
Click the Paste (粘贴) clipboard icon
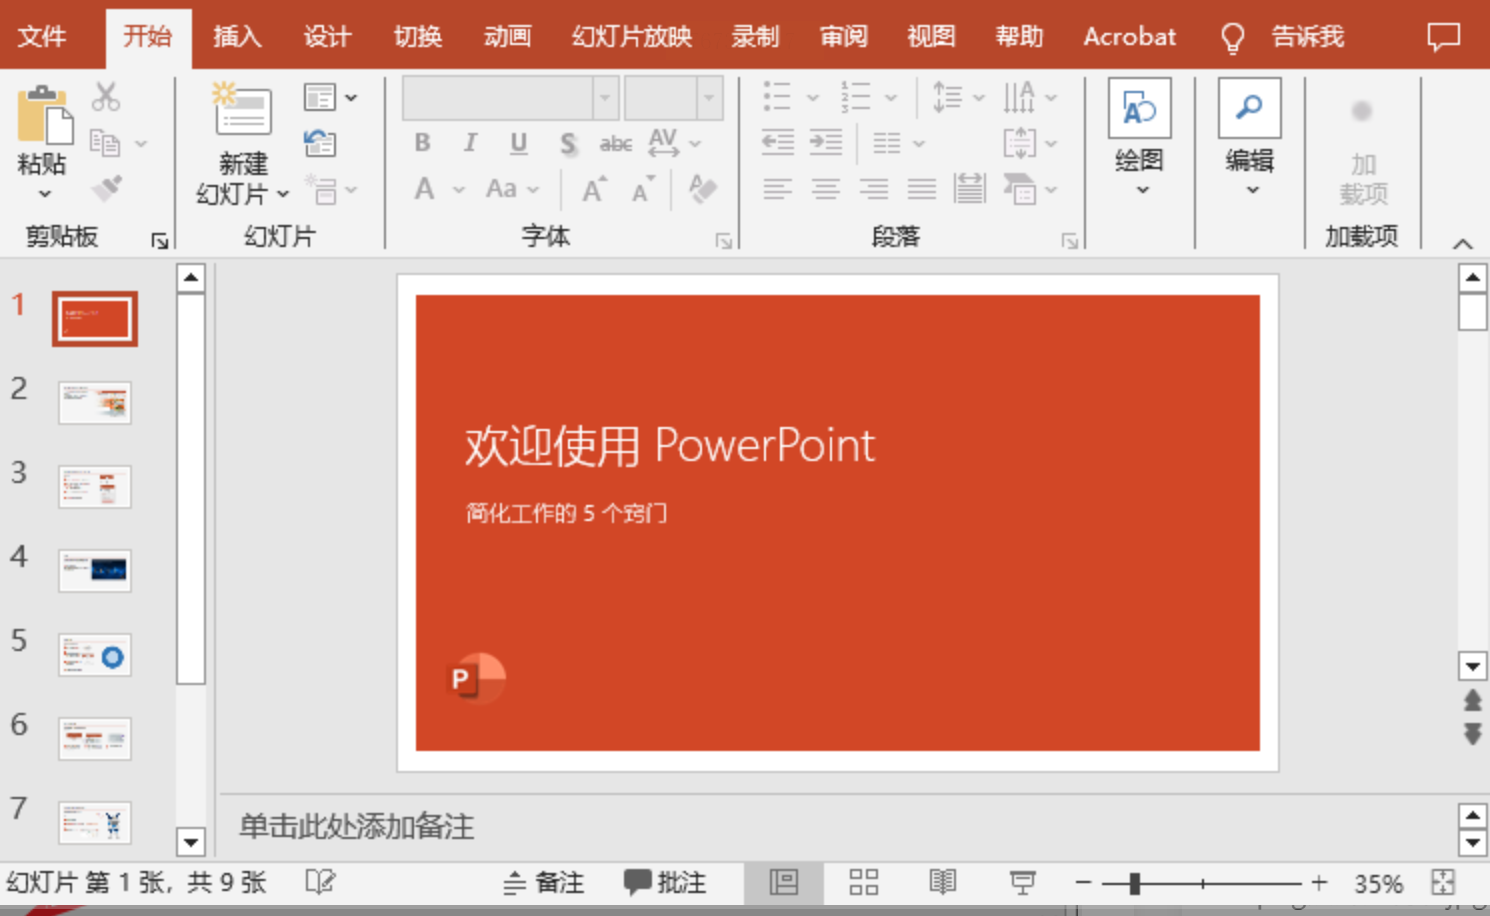point(43,115)
